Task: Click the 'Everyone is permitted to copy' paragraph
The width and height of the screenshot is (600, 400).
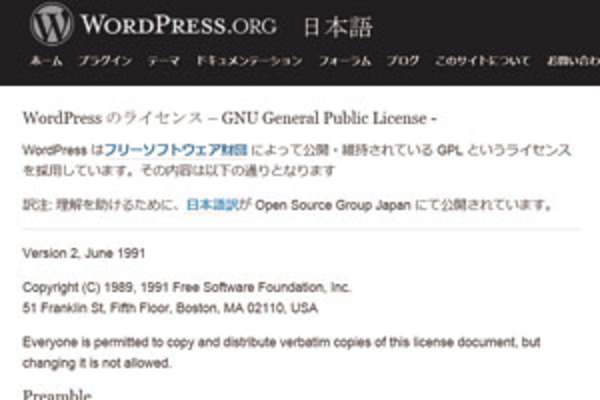Action: (281, 353)
